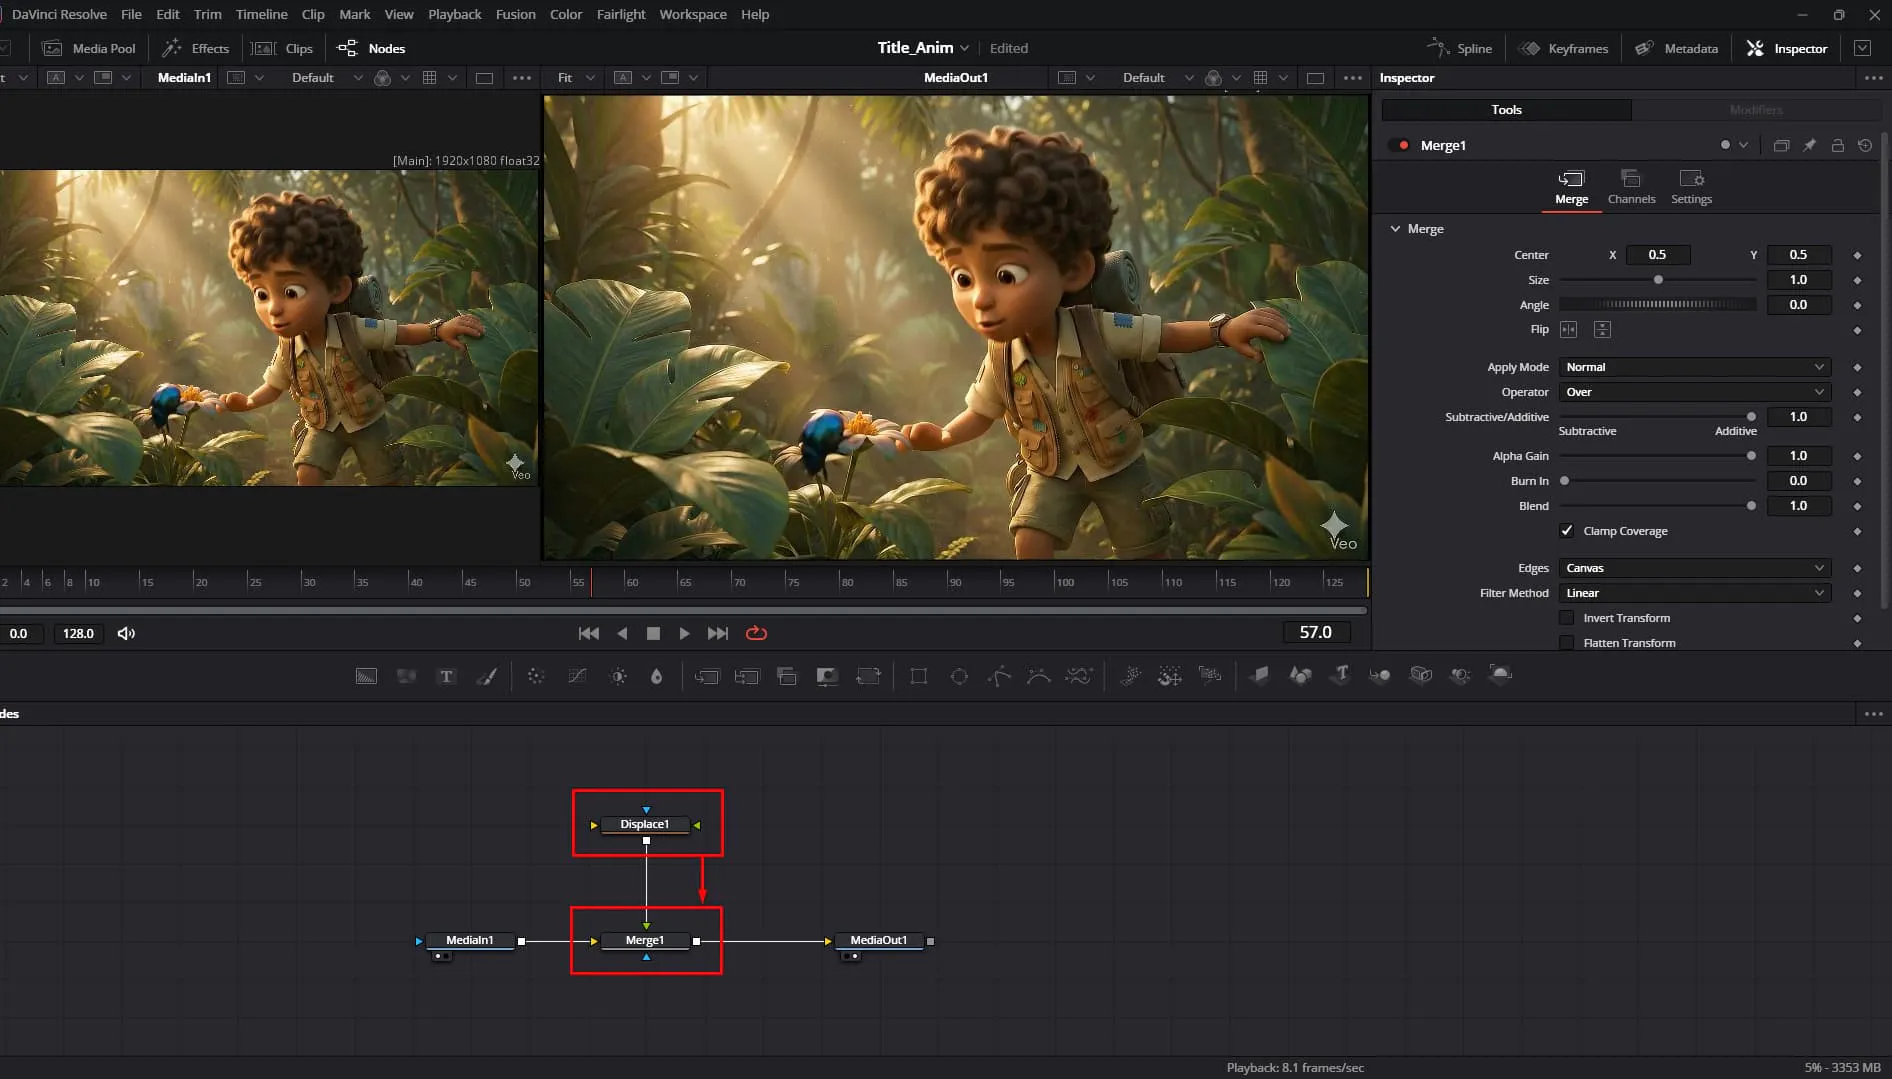Image resolution: width=1892 pixels, height=1079 pixels.
Task: Uncheck Clamp Coverage checkbox
Action: click(x=1566, y=531)
